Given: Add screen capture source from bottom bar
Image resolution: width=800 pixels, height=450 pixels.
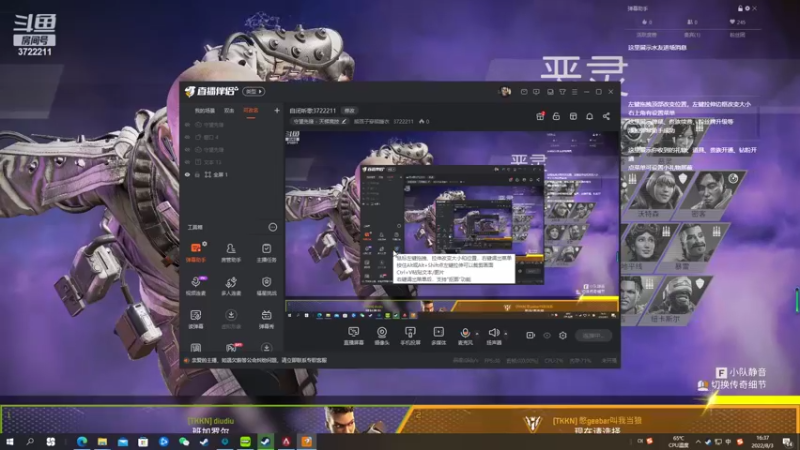Looking at the screenshot, I should click(x=354, y=336).
